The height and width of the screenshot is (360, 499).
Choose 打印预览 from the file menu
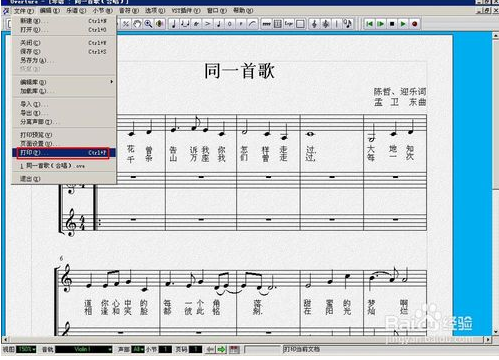(64, 135)
